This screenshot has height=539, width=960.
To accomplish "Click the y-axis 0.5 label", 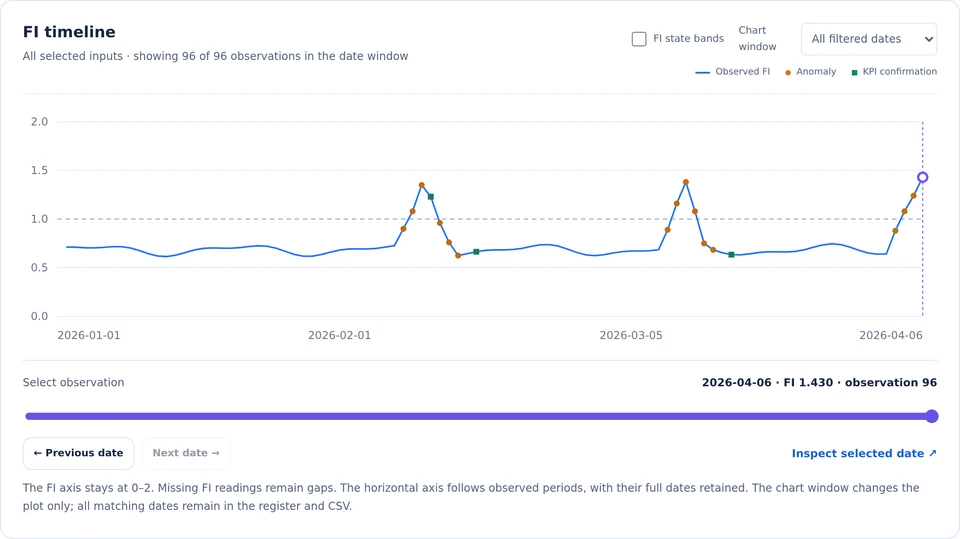I will pyautogui.click(x=39, y=268).
